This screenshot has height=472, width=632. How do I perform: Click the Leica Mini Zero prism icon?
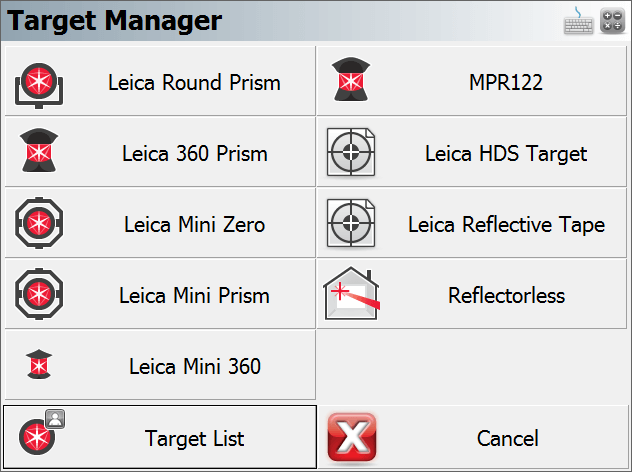[x=39, y=223]
